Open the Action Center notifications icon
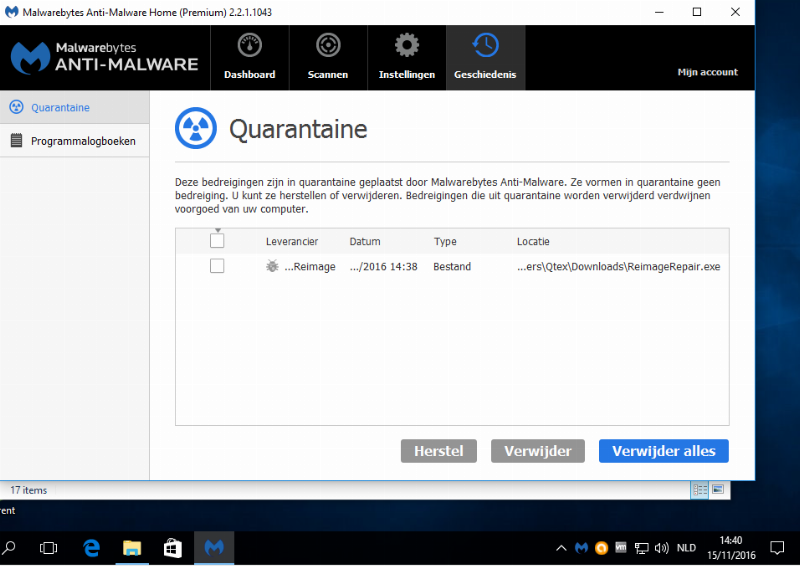Screen dimensions: 800x566 coord(777,548)
